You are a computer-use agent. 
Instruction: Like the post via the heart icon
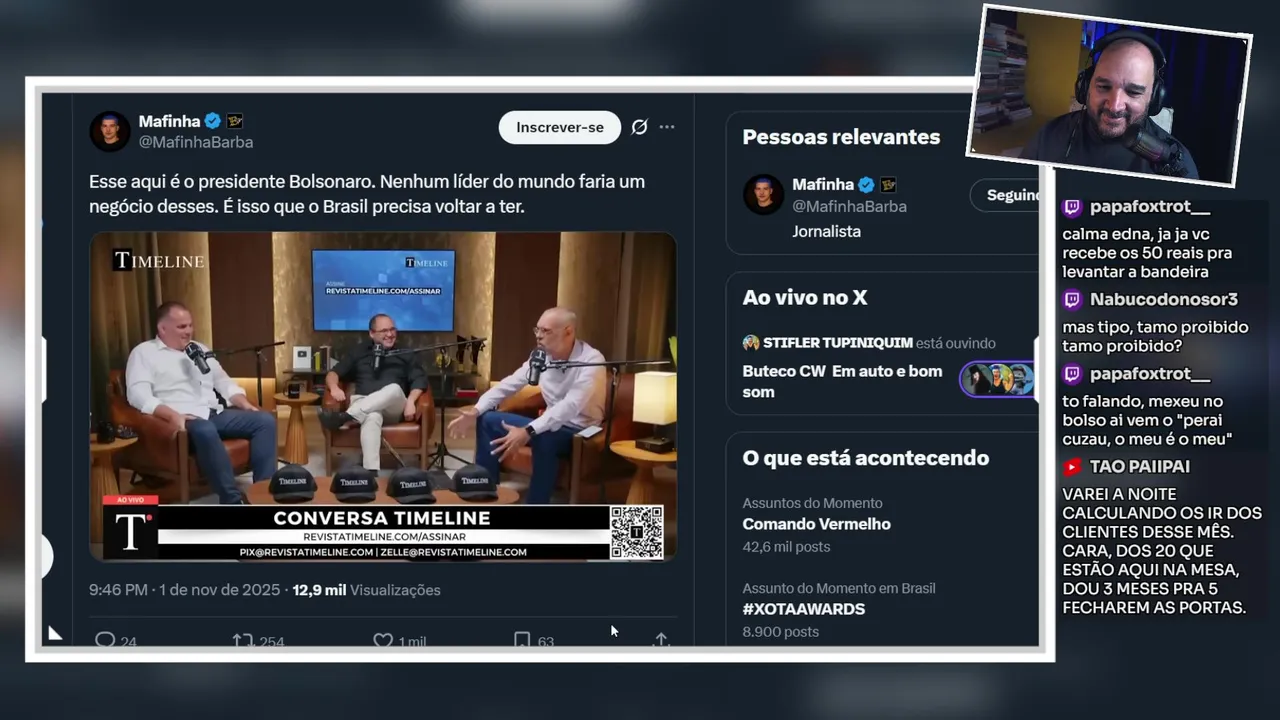[383, 640]
